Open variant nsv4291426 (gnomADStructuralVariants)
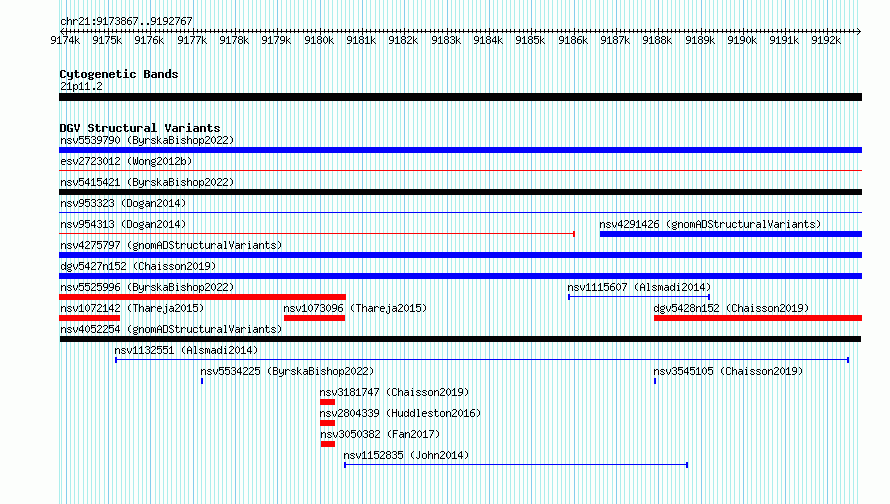This screenshot has width=890, height=504. [710, 224]
